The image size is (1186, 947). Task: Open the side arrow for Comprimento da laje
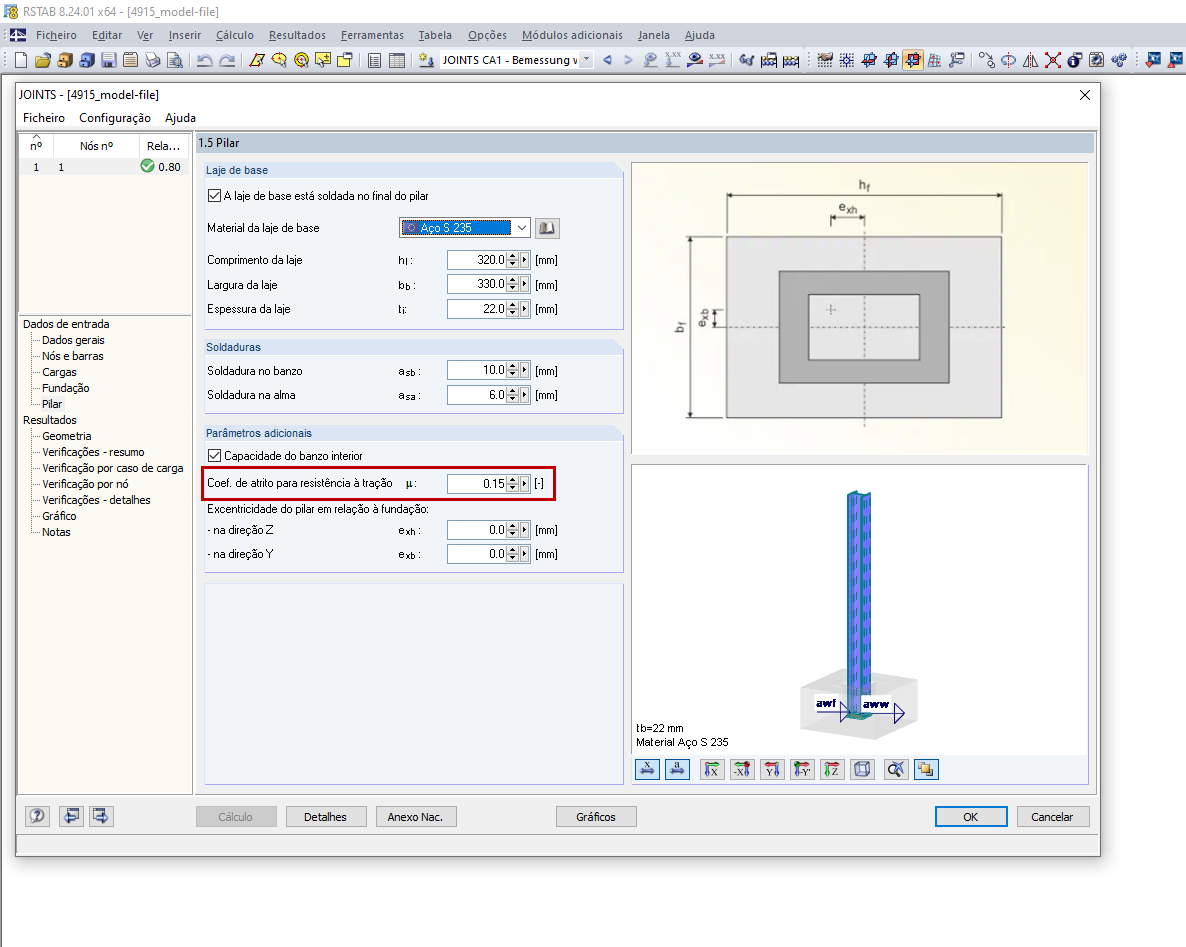tap(524, 260)
